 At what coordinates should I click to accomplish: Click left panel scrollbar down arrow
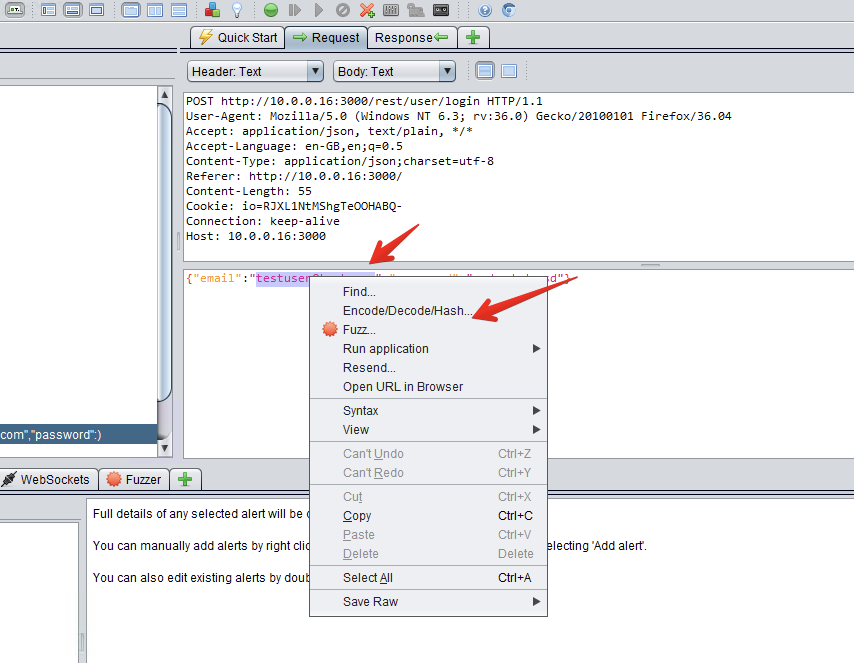(x=164, y=449)
